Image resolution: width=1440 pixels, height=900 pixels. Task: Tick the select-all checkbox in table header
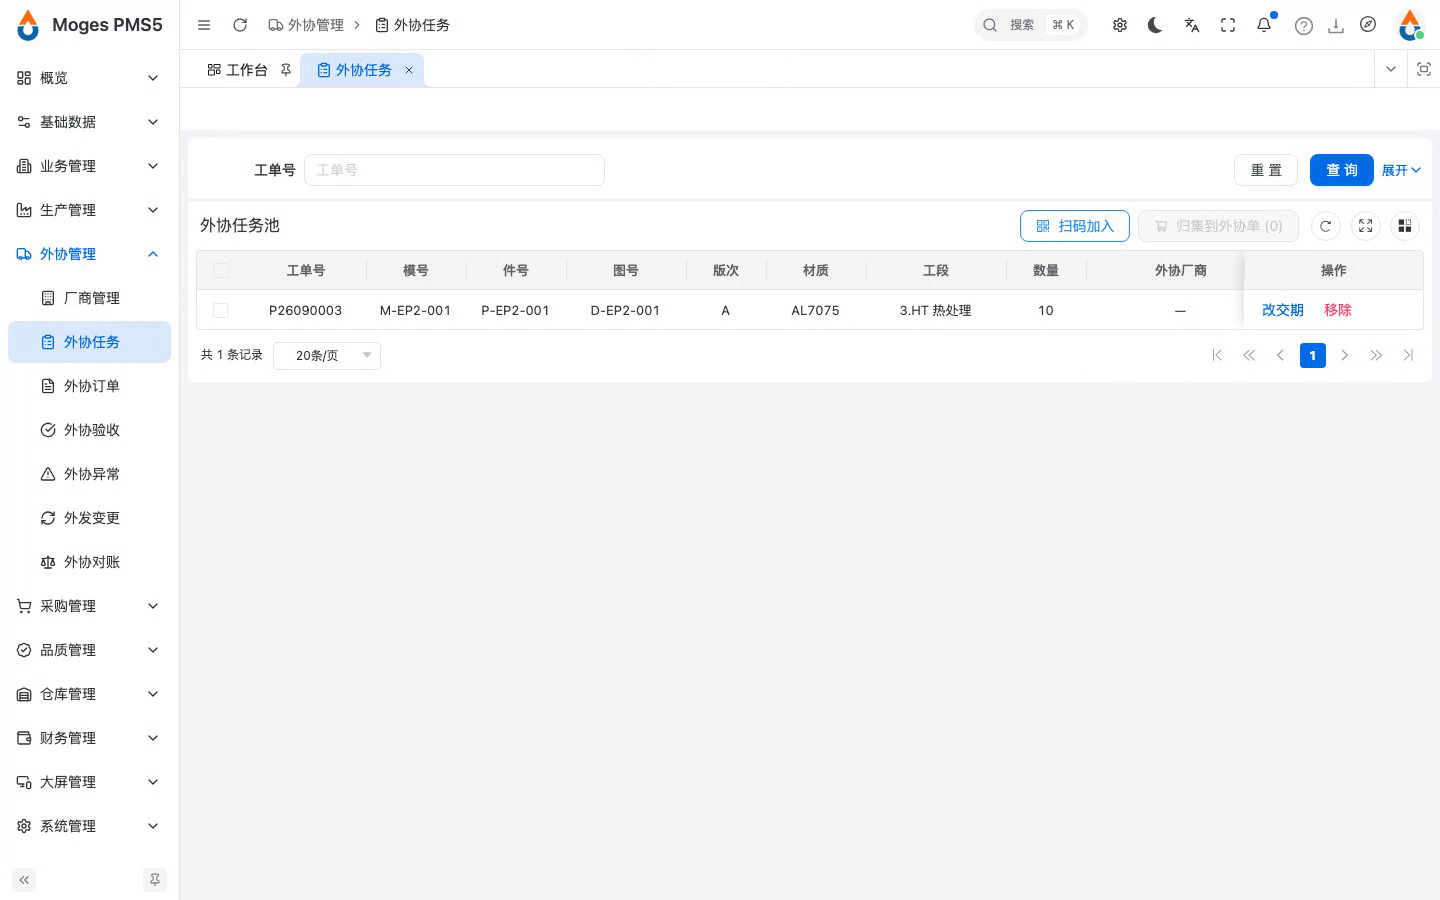click(x=221, y=270)
